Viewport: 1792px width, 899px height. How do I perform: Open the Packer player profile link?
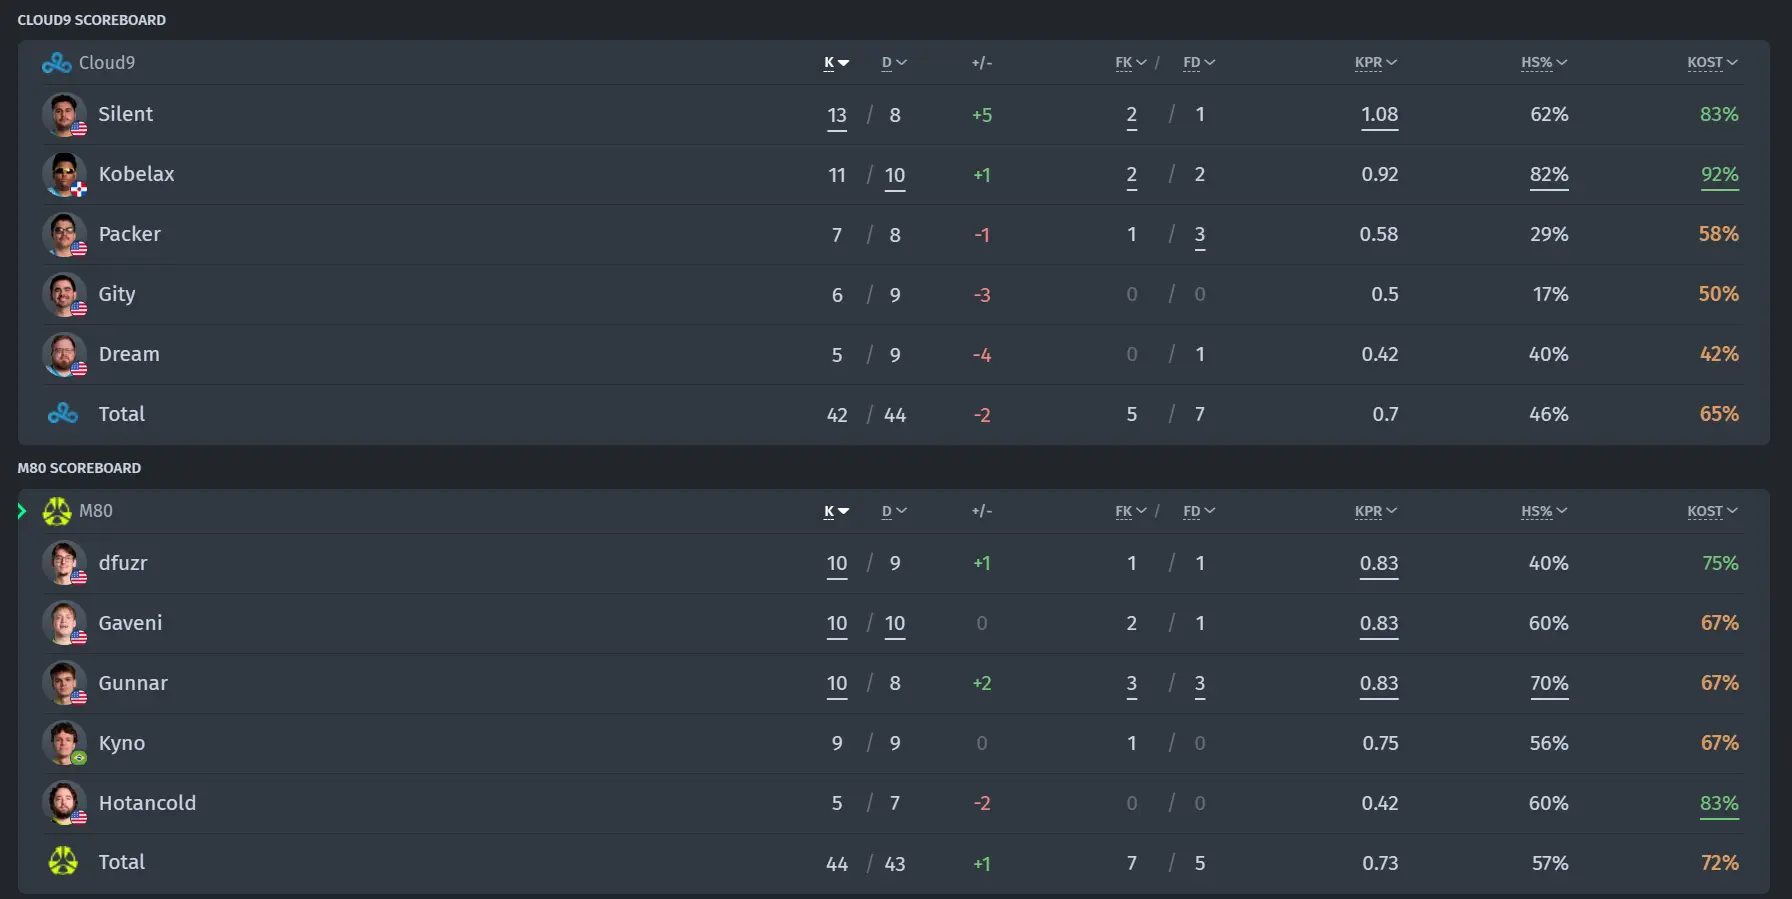[x=130, y=234]
